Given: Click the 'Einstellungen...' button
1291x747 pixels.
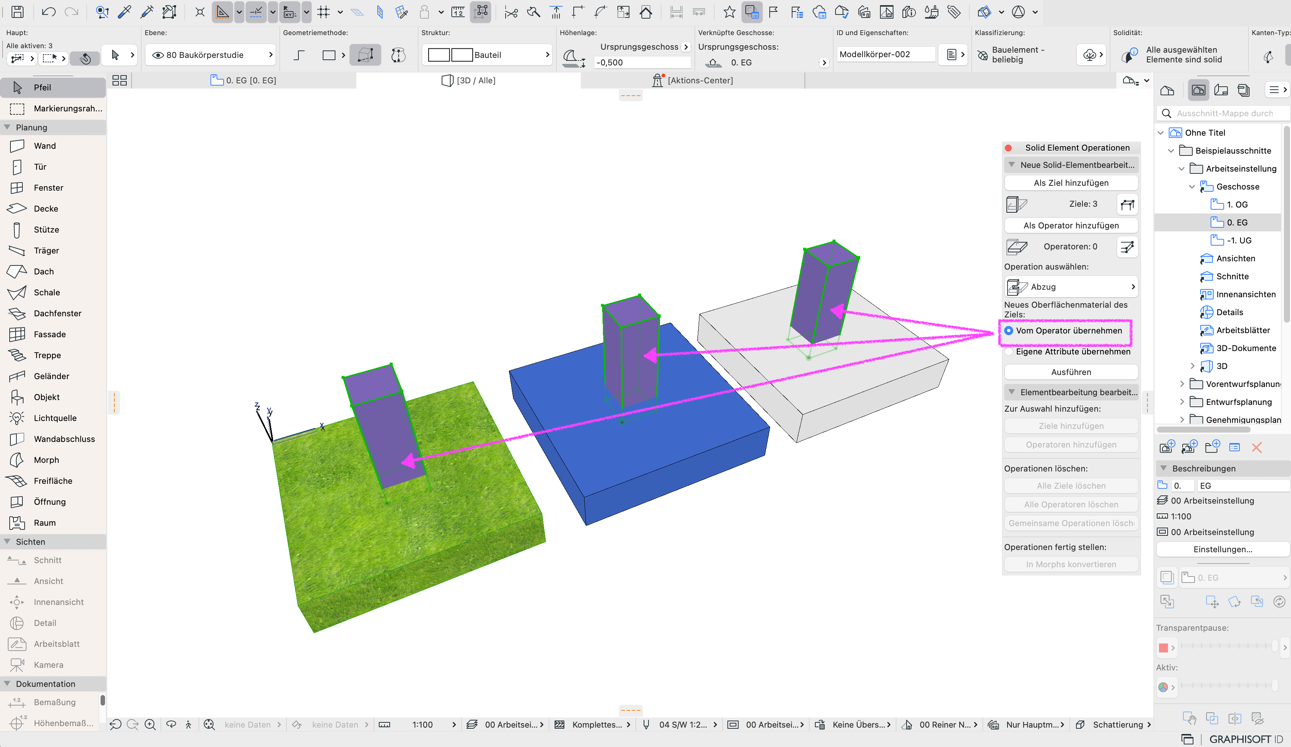Looking at the screenshot, I should click(x=1222, y=549).
